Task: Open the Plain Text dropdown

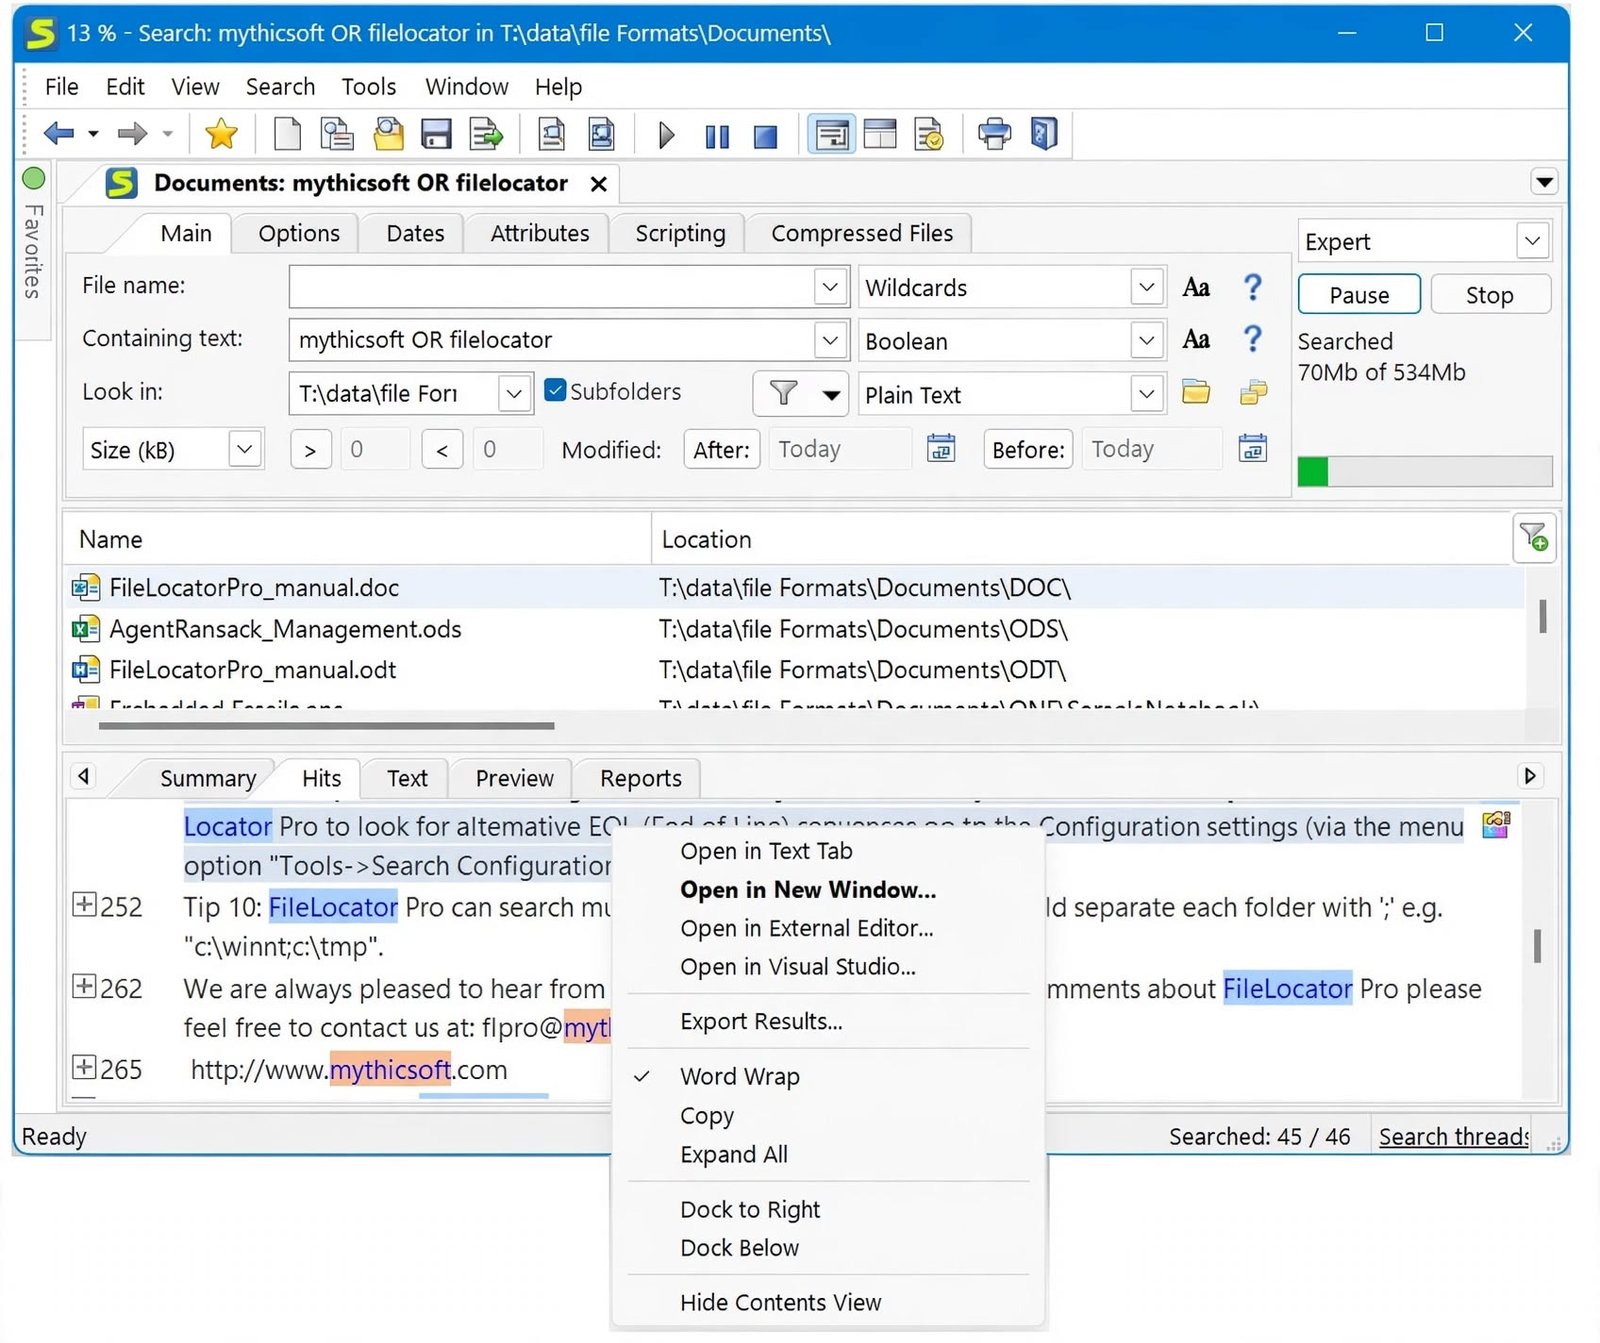Action: click(x=1147, y=393)
